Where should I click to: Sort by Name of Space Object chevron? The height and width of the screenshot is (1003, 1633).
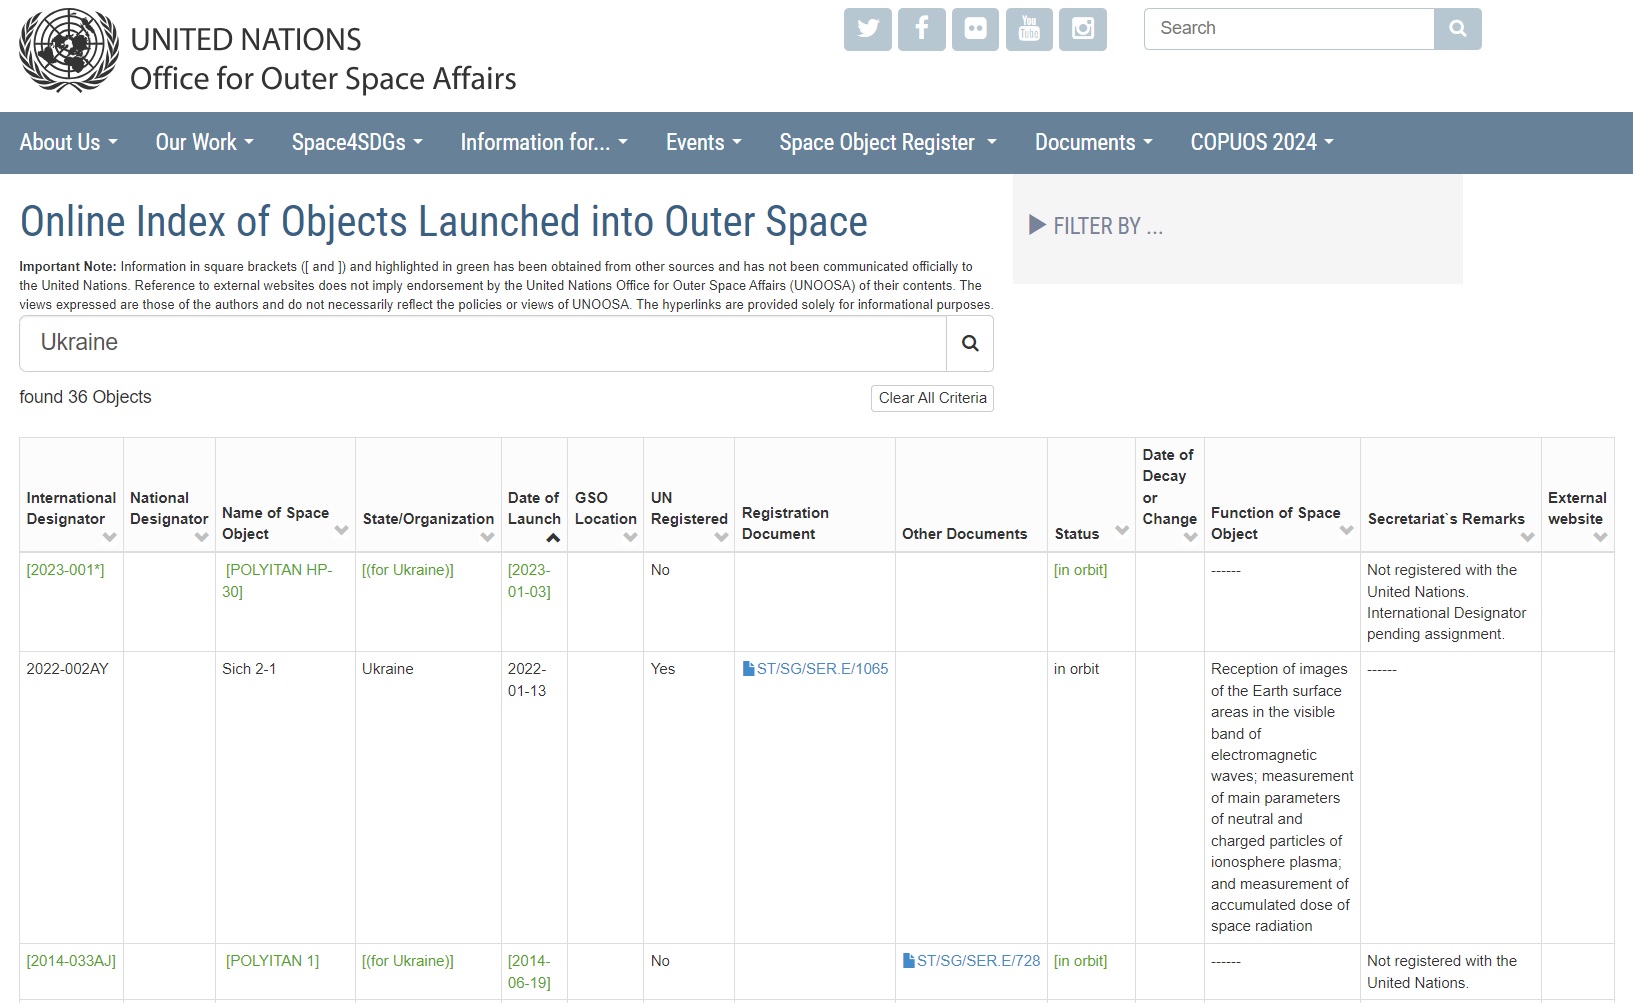341,530
